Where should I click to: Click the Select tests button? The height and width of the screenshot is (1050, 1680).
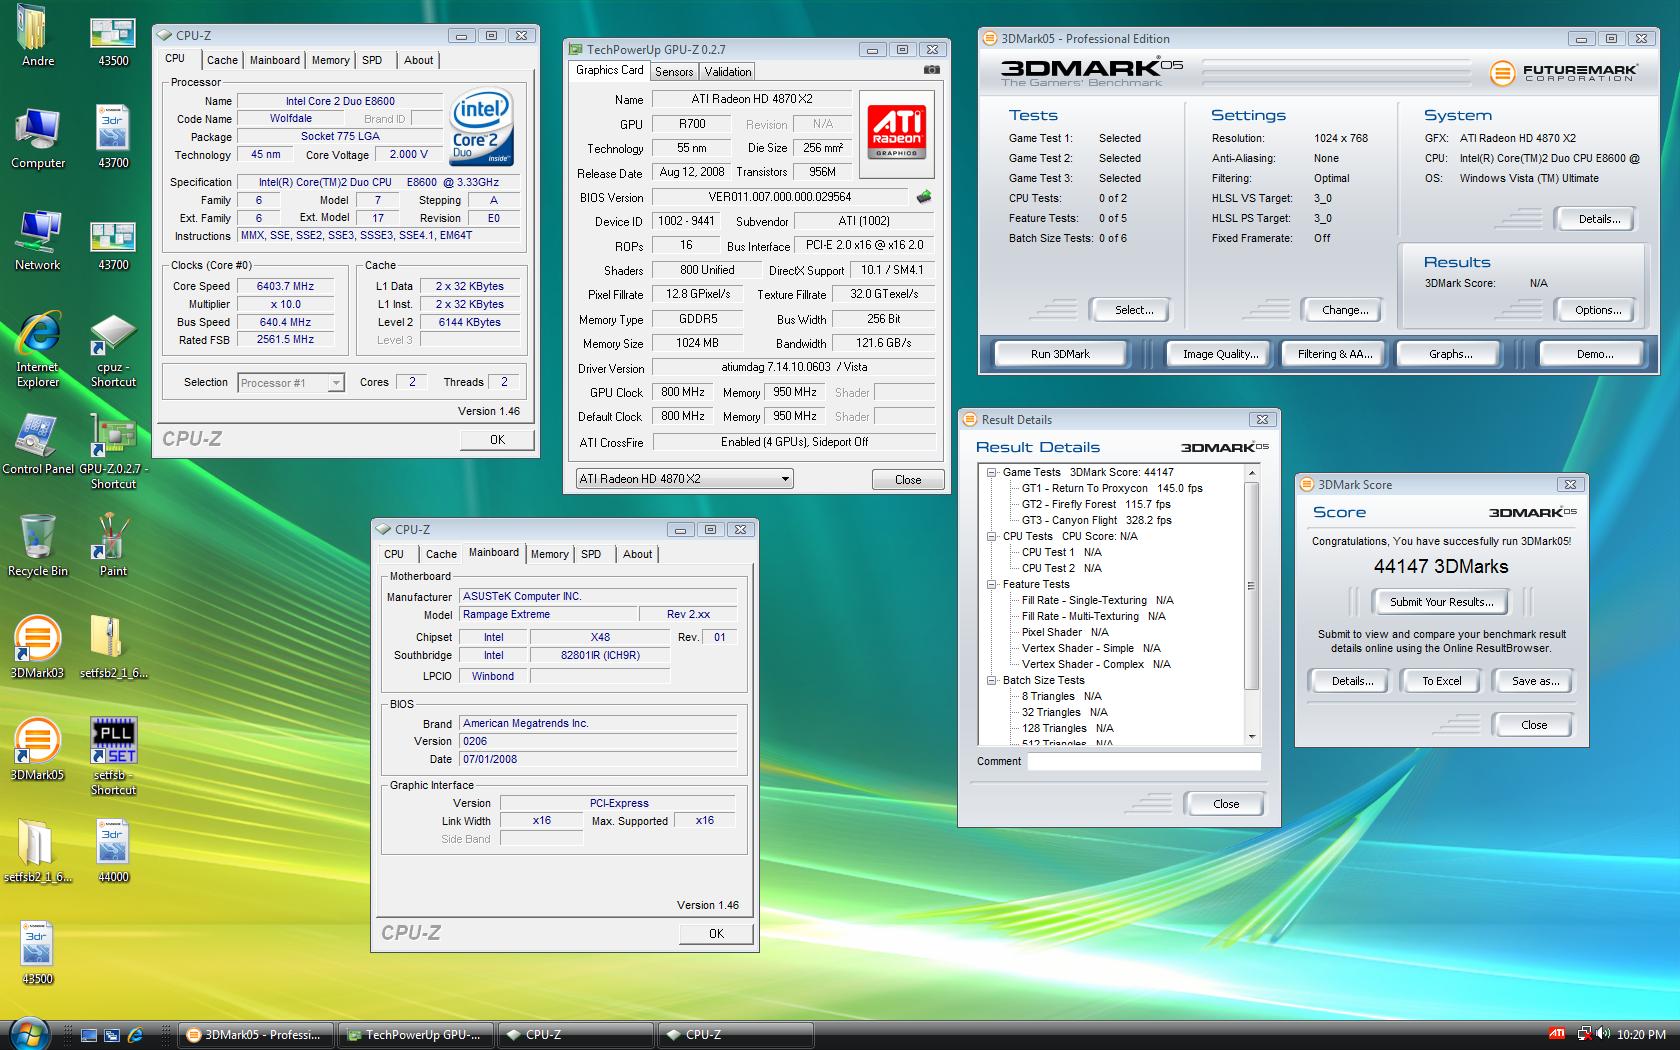(x=1133, y=310)
